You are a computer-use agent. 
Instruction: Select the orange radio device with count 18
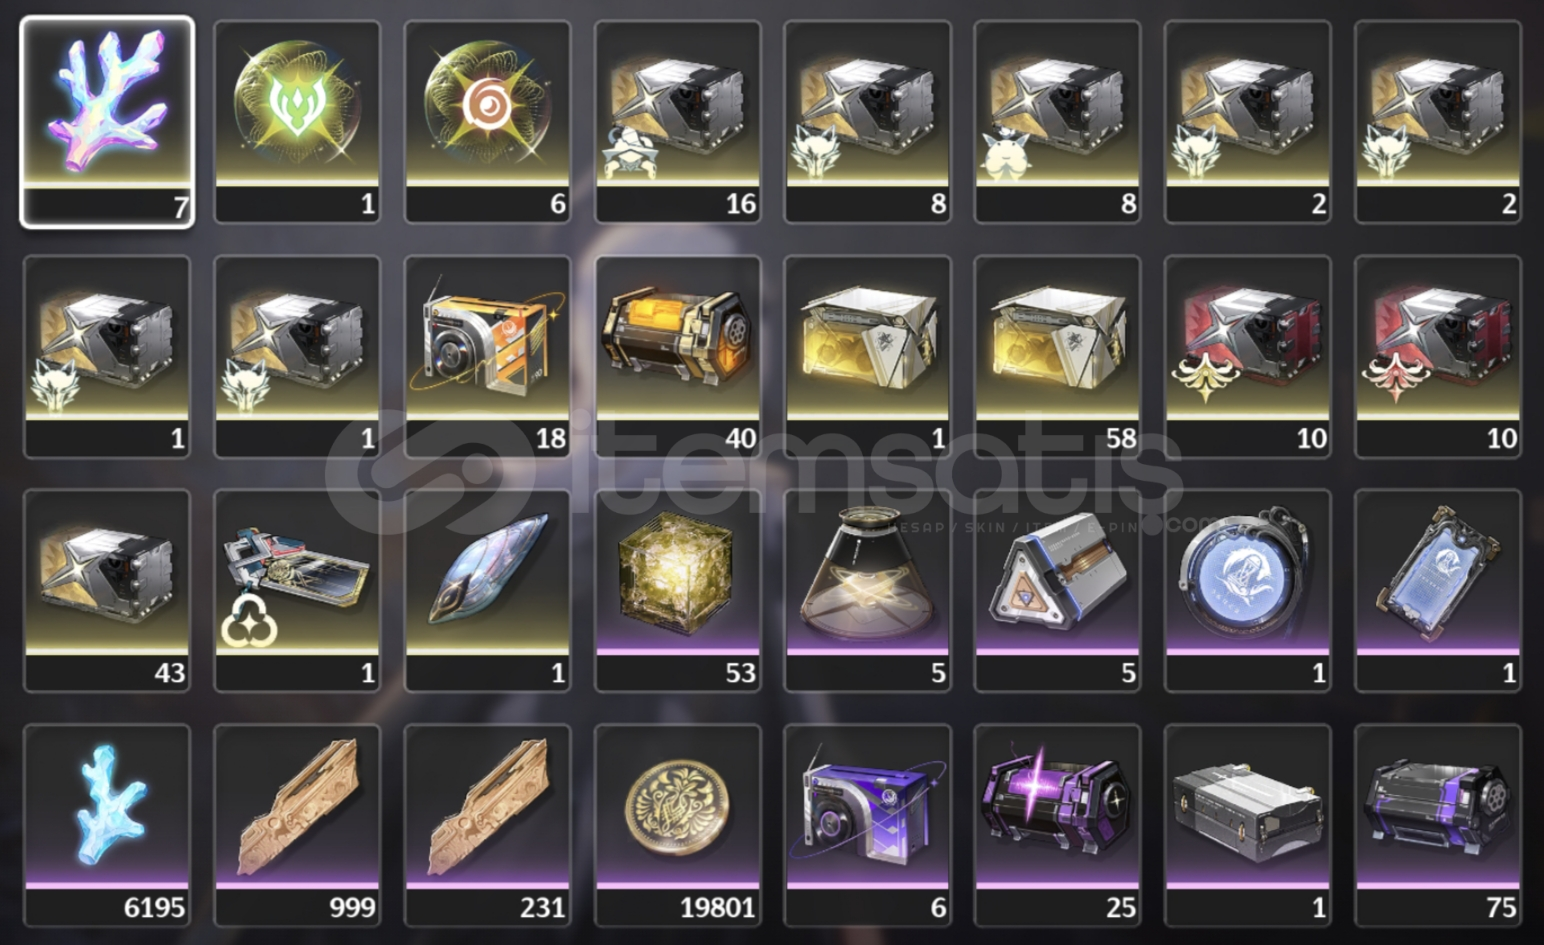pyautogui.click(x=487, y=357)
